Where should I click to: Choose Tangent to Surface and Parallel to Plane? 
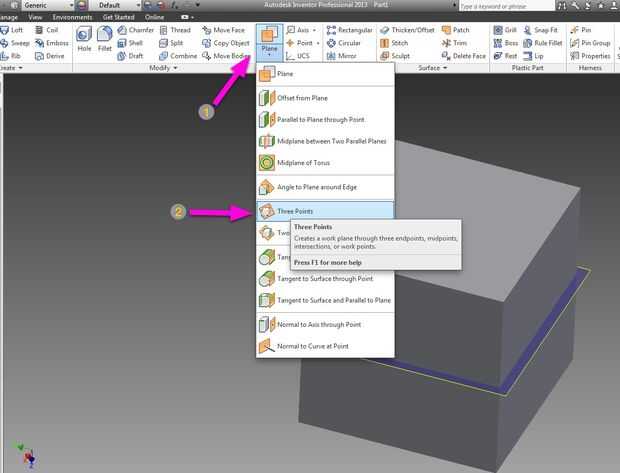(325, 301)
